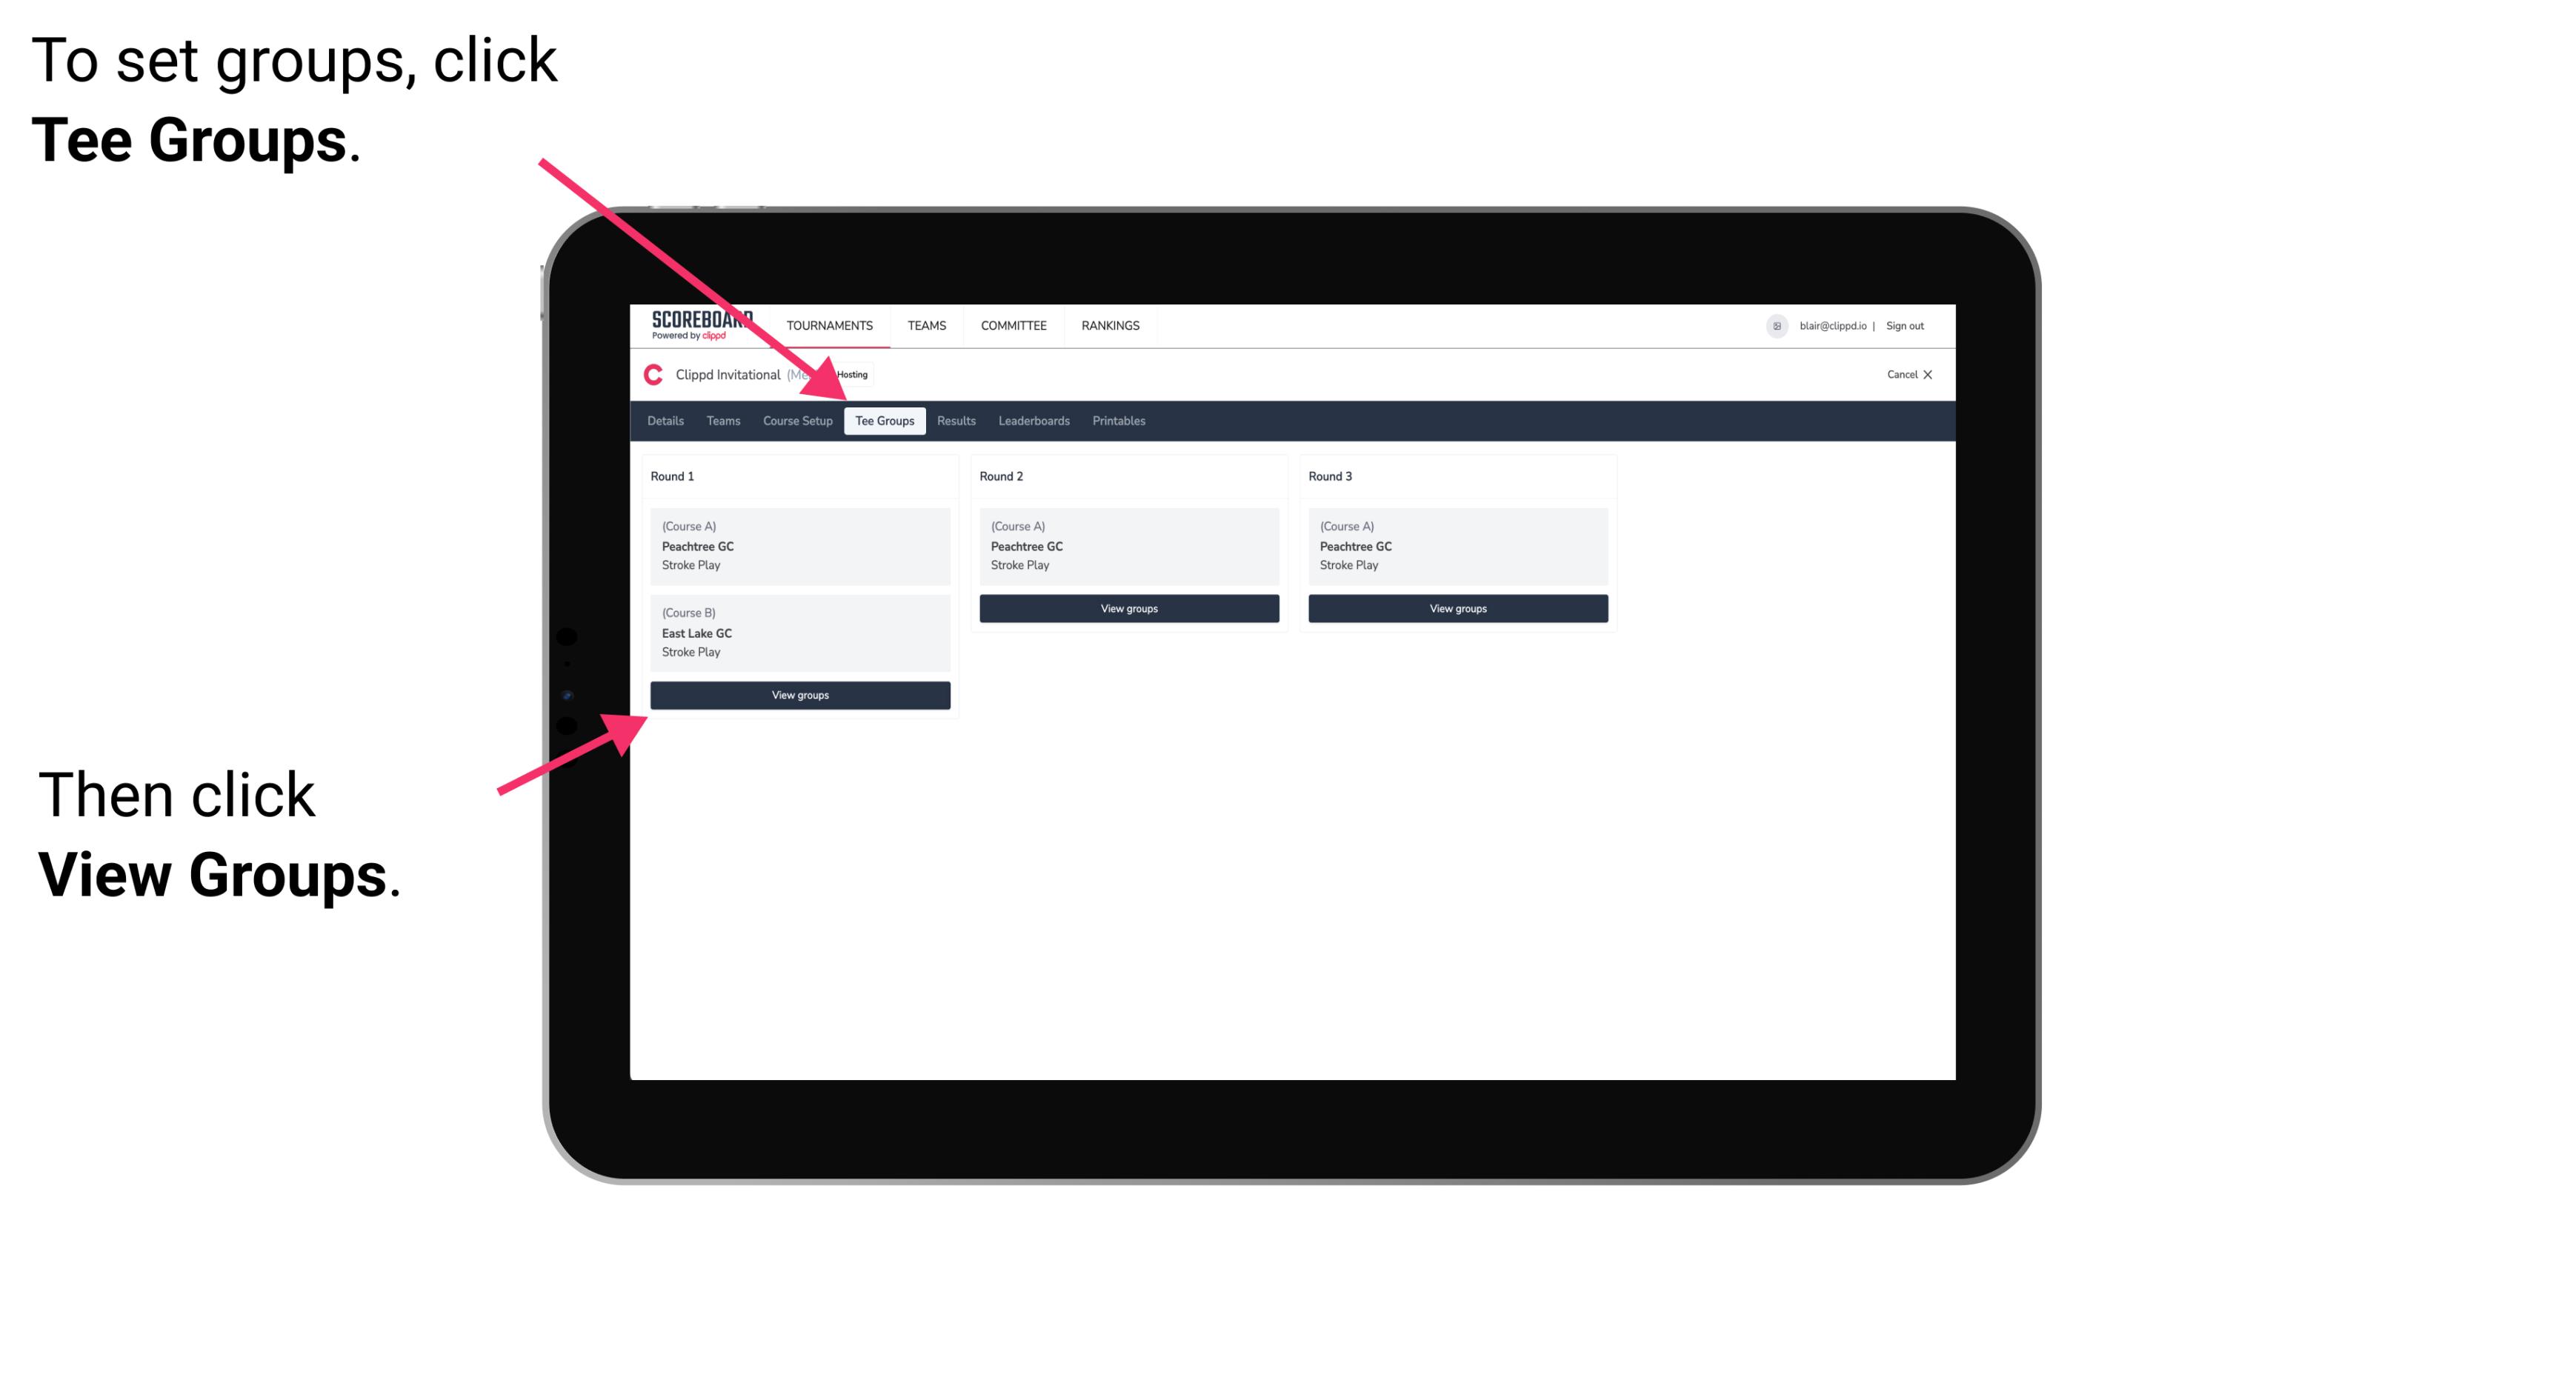This screenshot has width=2576, height=1386.
Task: Click View groups for Round 1
Action: (801, 695)
